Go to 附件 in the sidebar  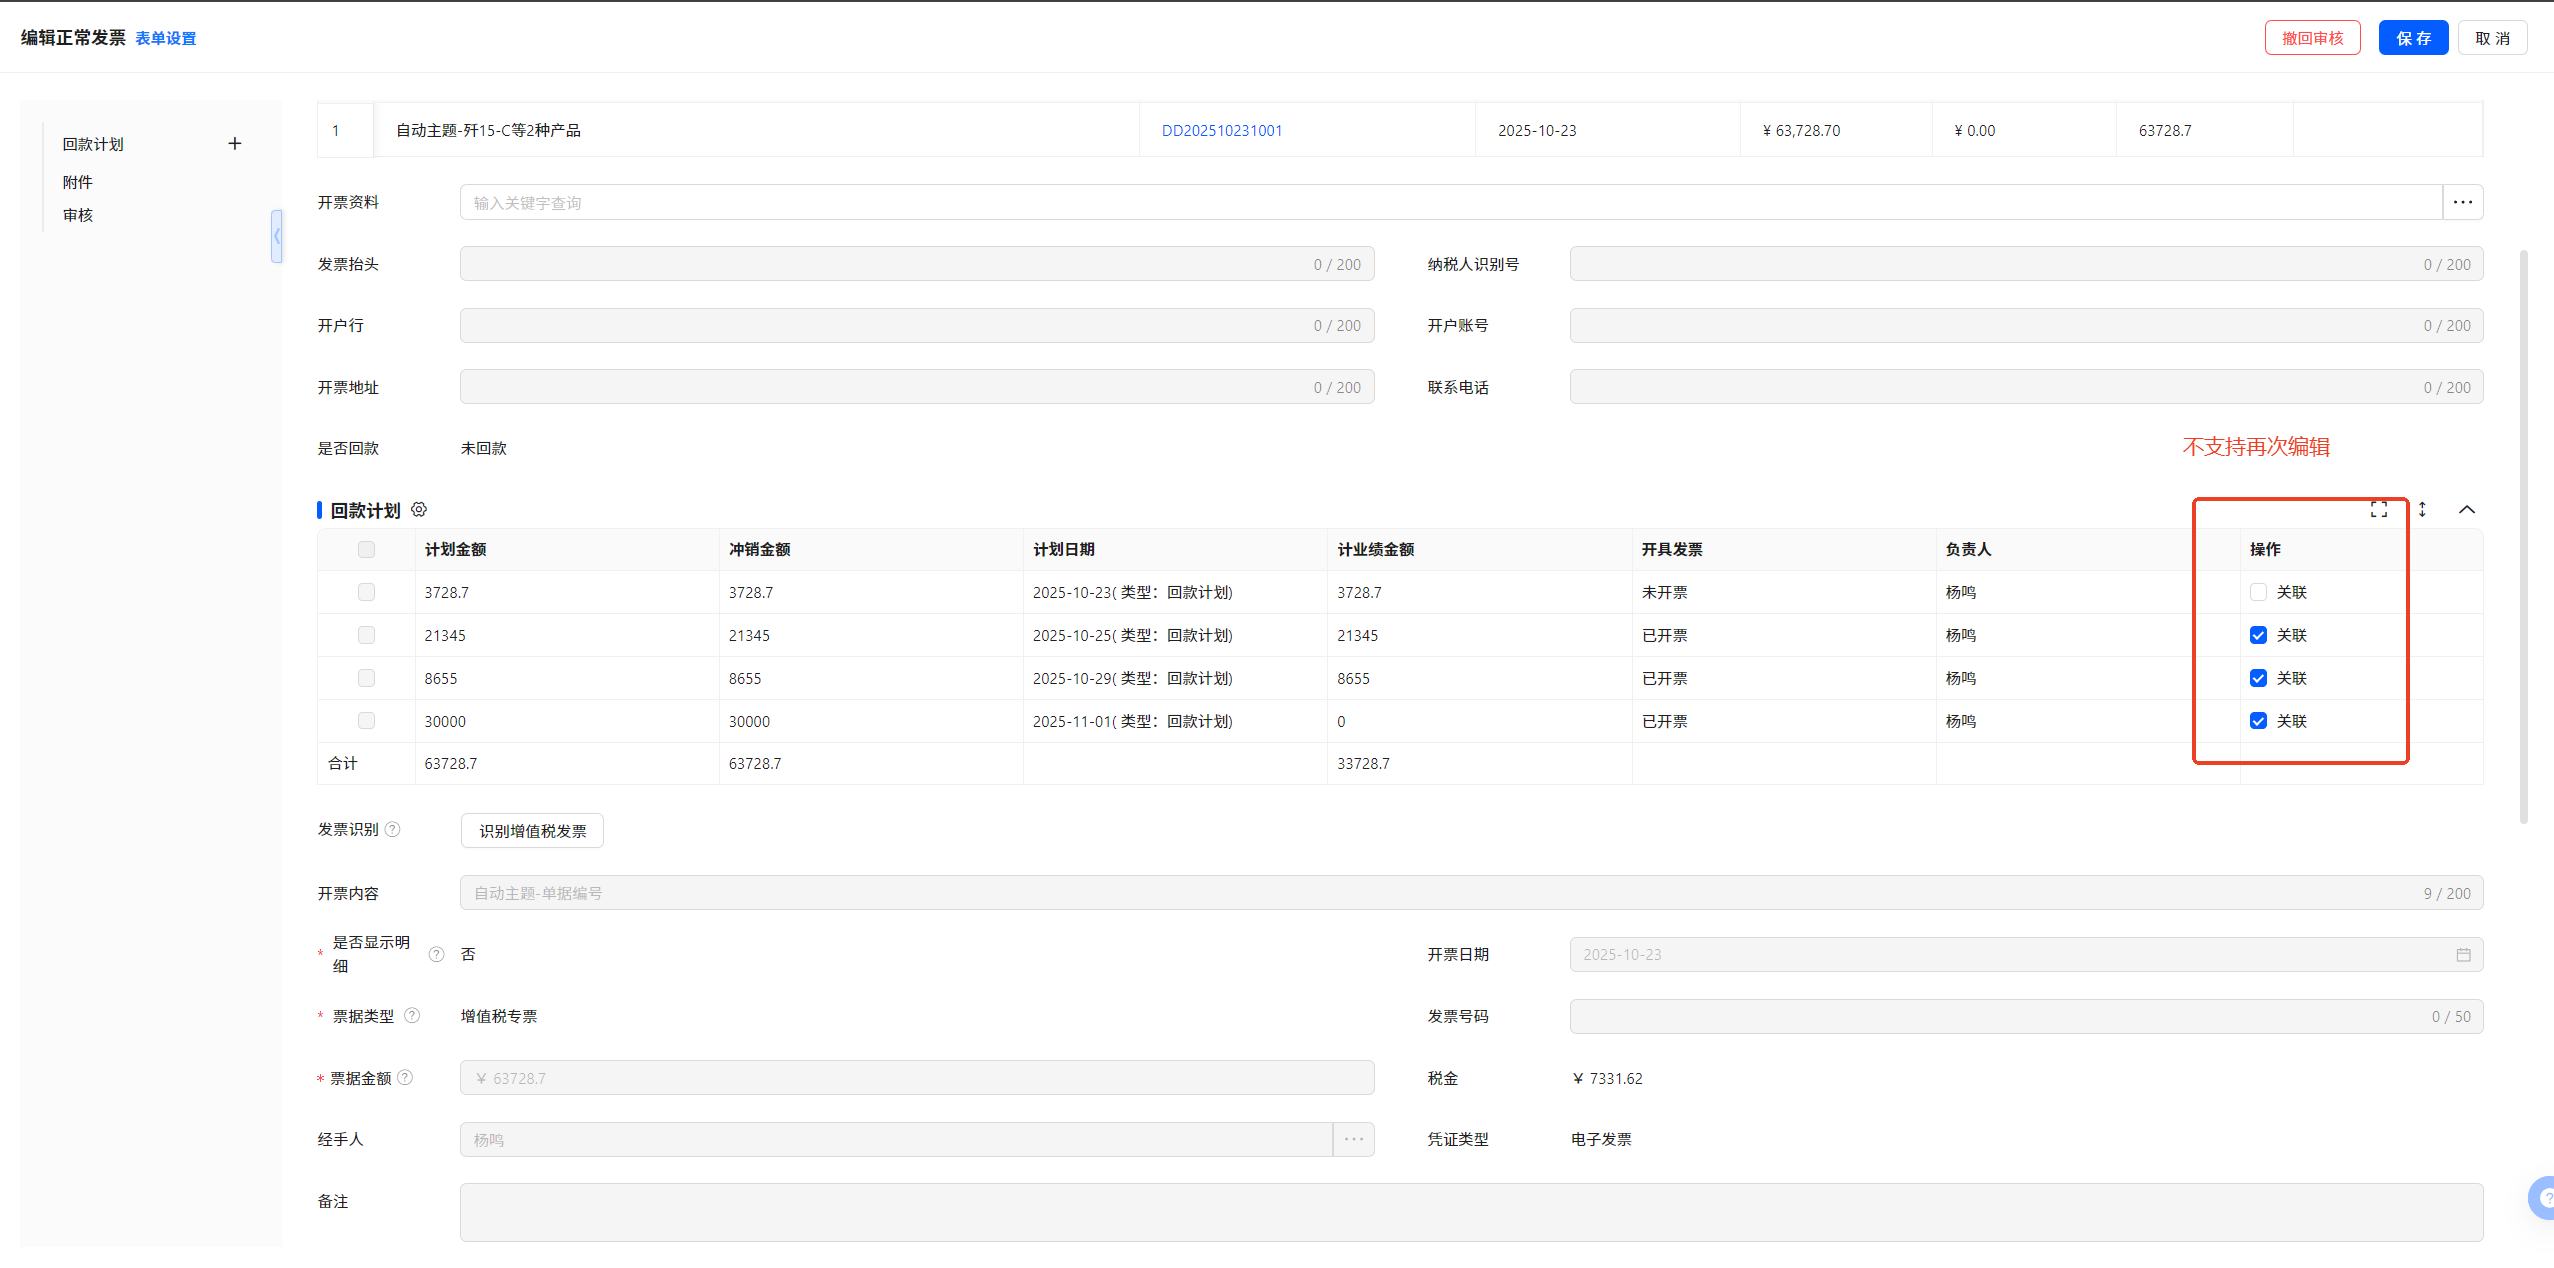click(78, 182)
